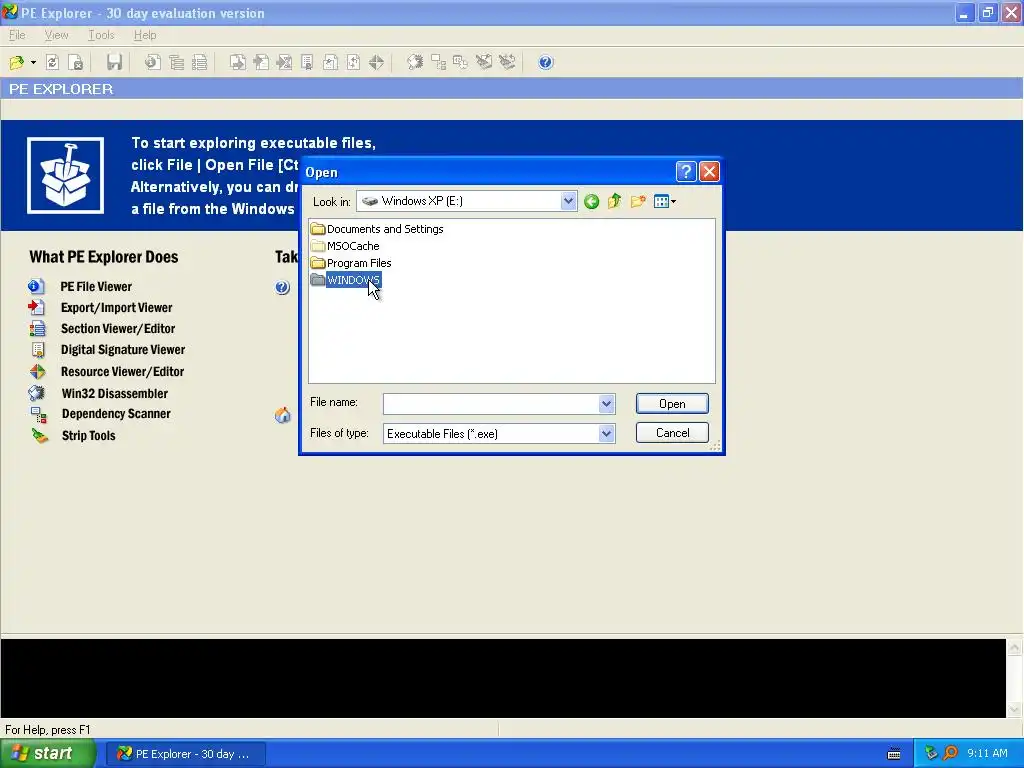Click the Disassembler gear toolbar icon
This screenshot has height=768, width=1024.
pos(415,63)
